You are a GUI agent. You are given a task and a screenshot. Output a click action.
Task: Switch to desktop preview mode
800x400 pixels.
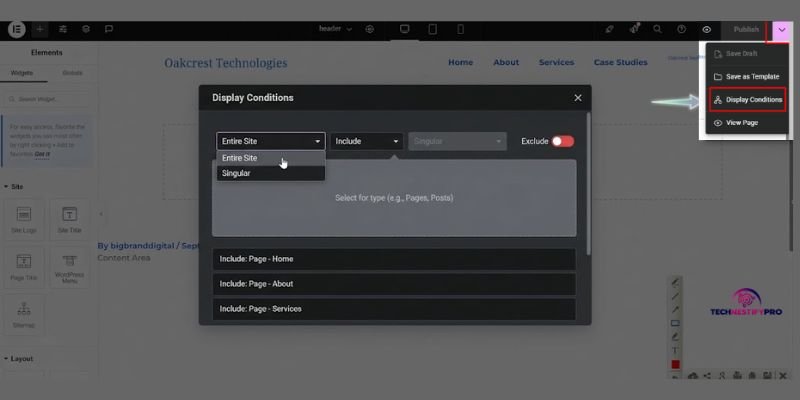coord(405,29)
